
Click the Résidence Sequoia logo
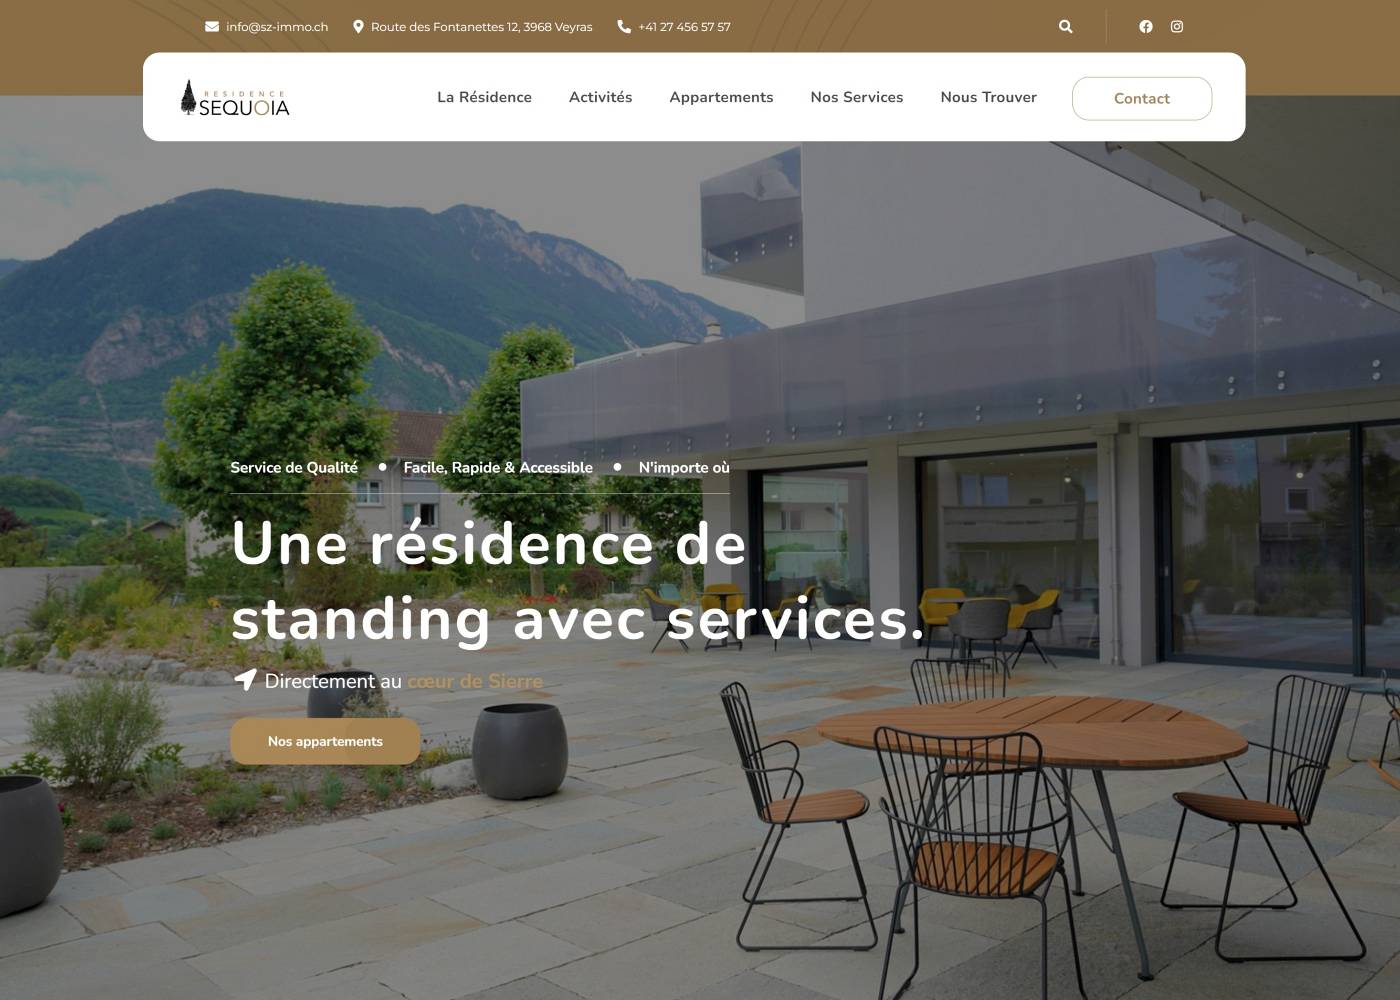tap(235, 98)
